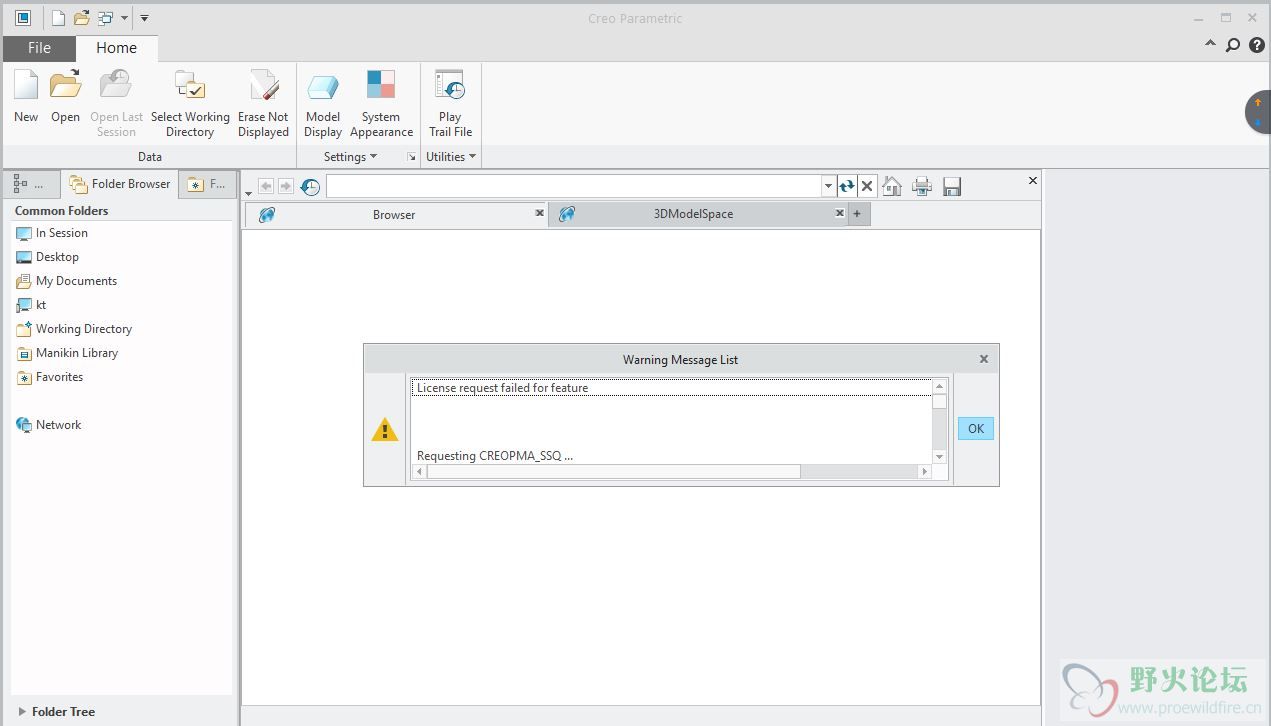Select 'Requesting CREOPMA_SSQ ...' message line
The width and height of the screenshot is (1271, 726).
[x=495, y=456]
